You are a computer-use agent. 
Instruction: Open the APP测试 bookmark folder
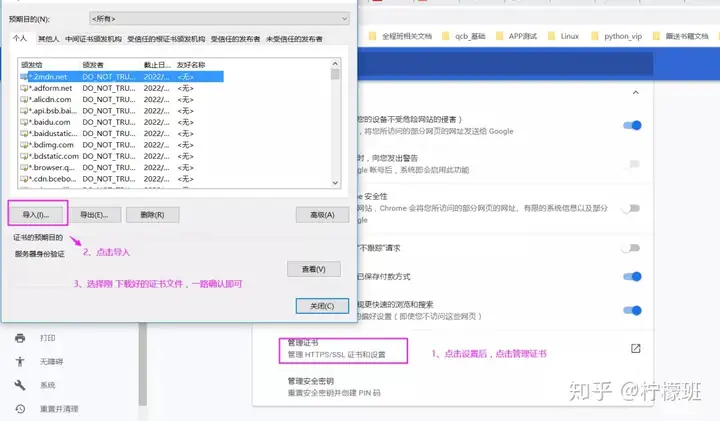[516, 36]
